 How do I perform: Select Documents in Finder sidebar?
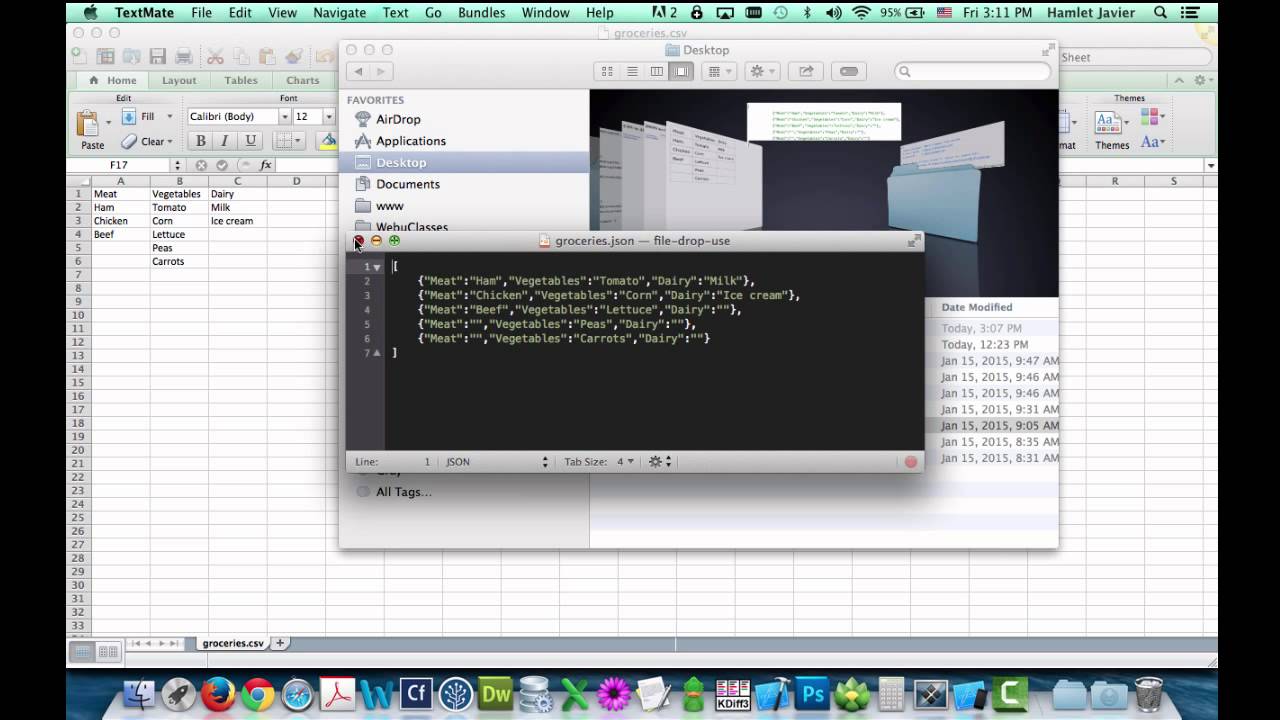(x=407, y=184)
